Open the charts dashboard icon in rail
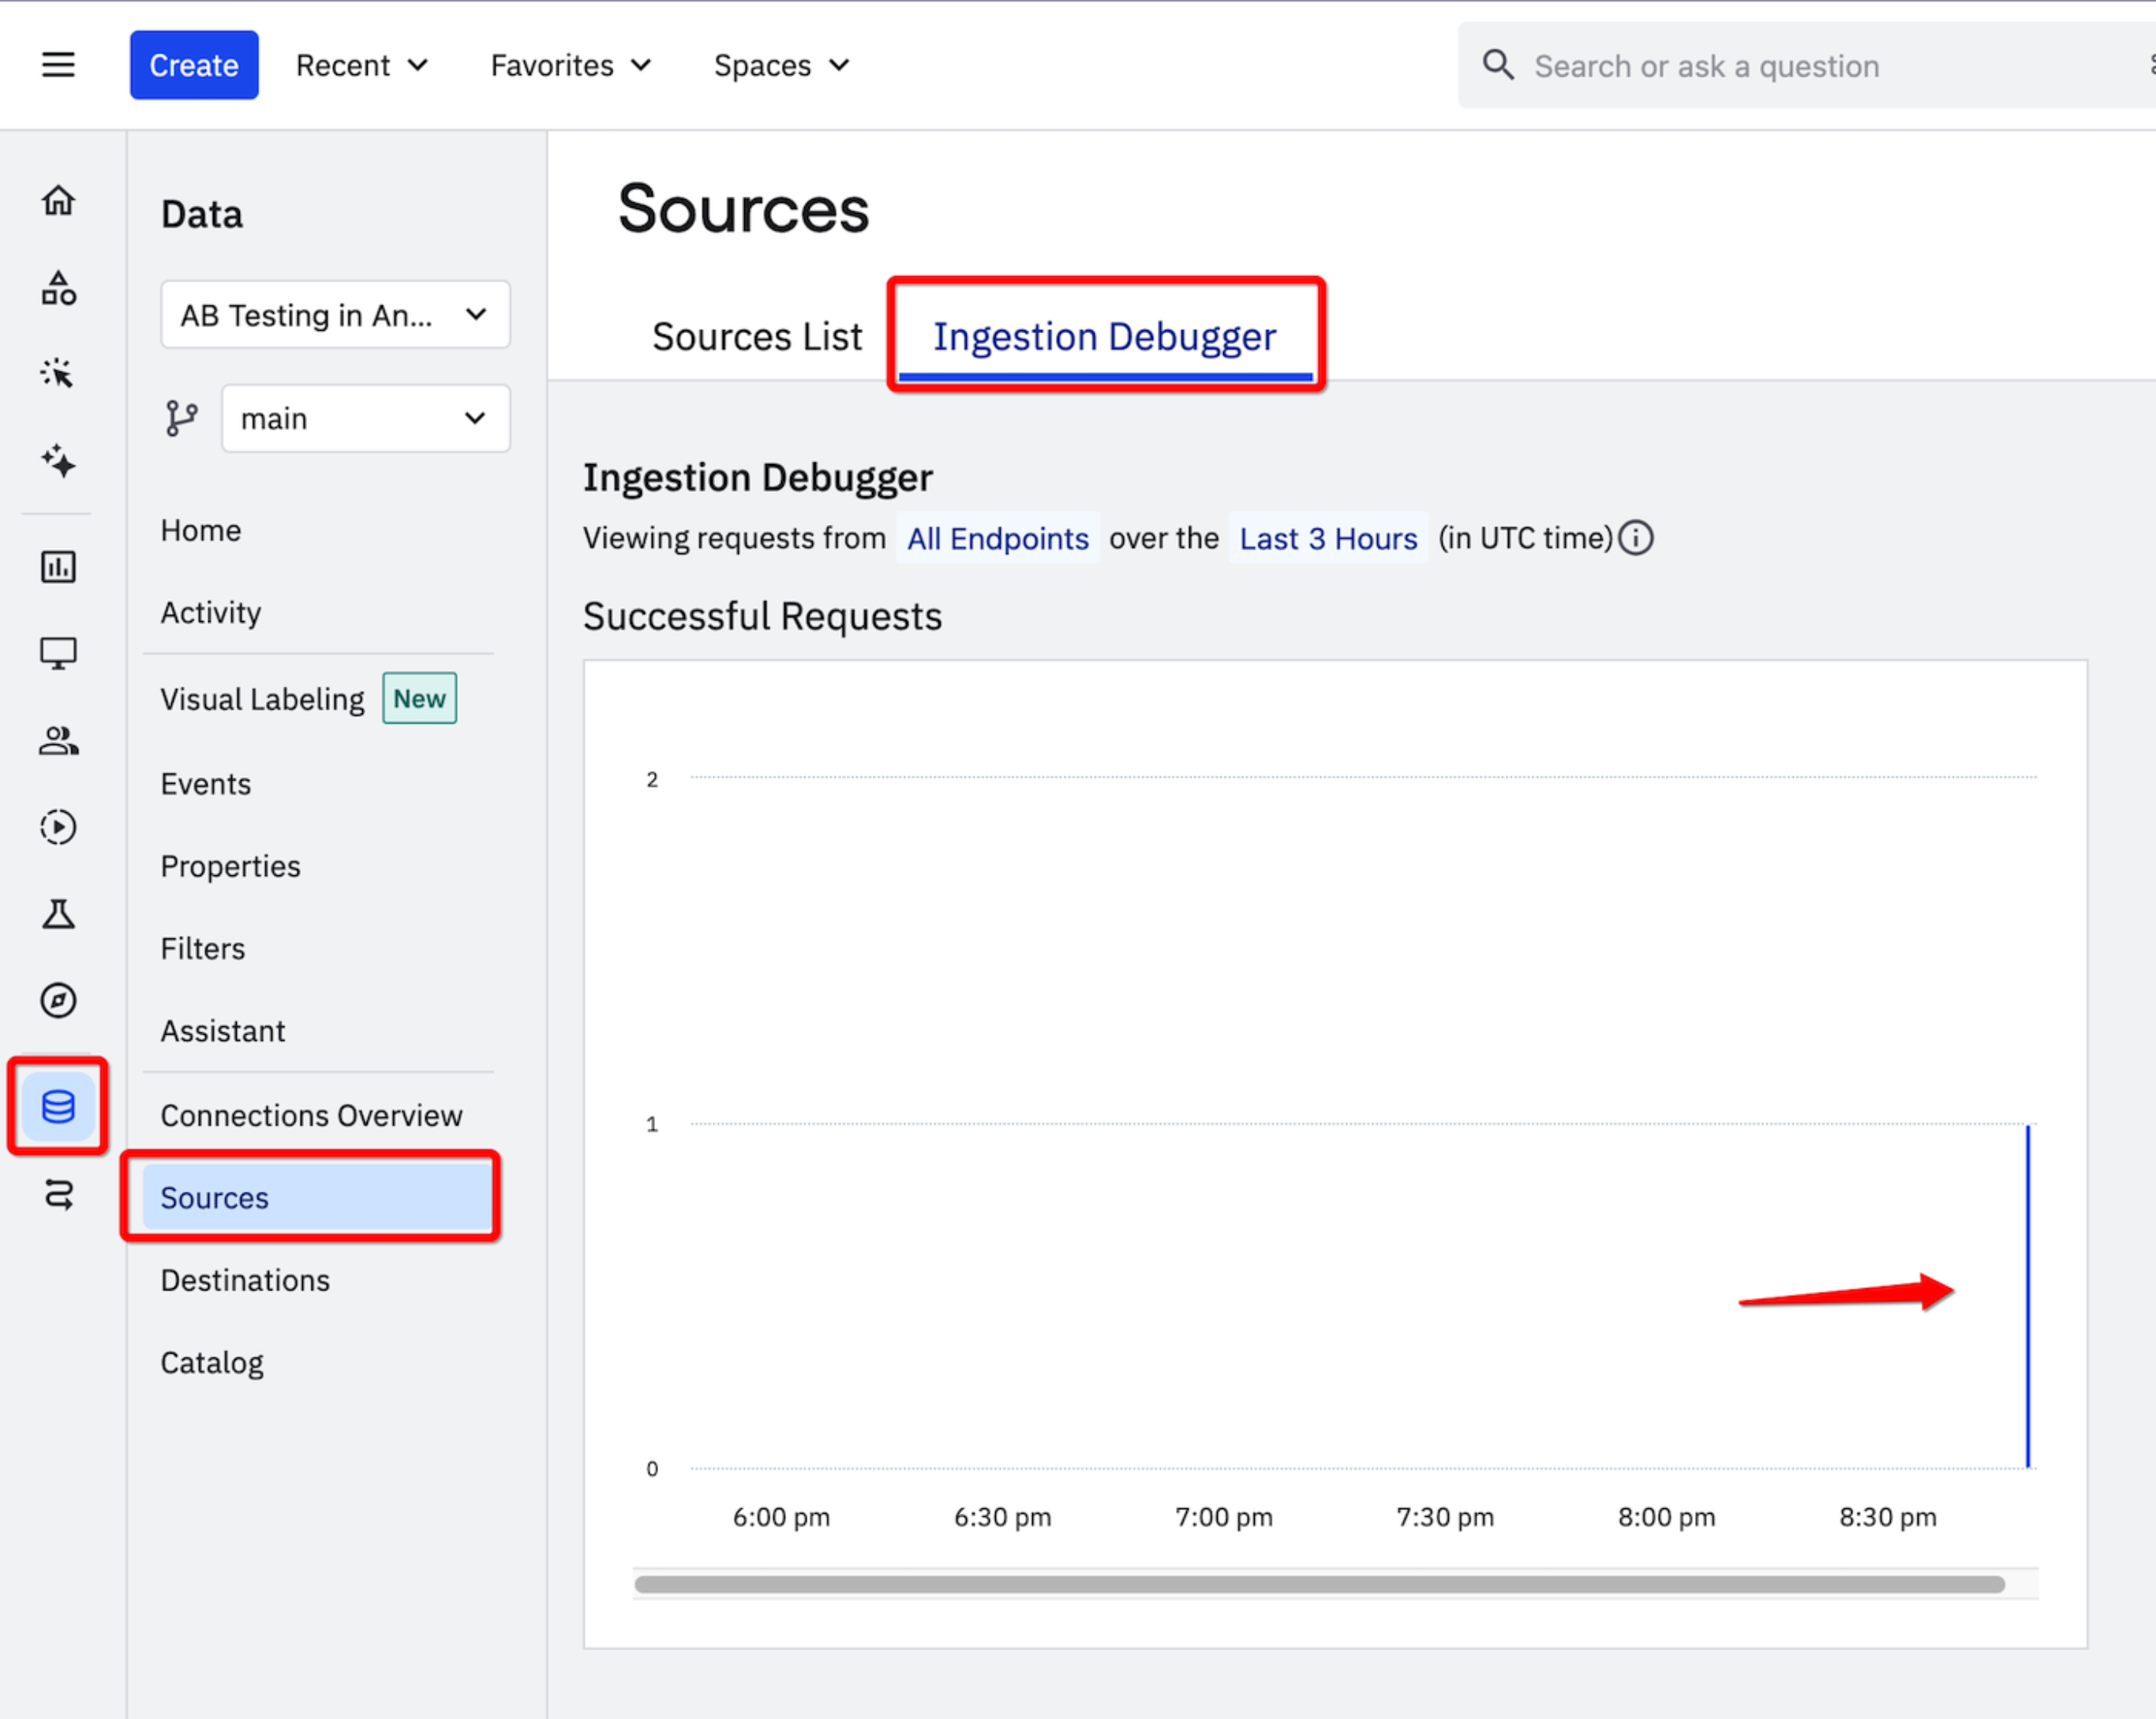This screenshot has height=1719, width=2156. click(58, 567)
